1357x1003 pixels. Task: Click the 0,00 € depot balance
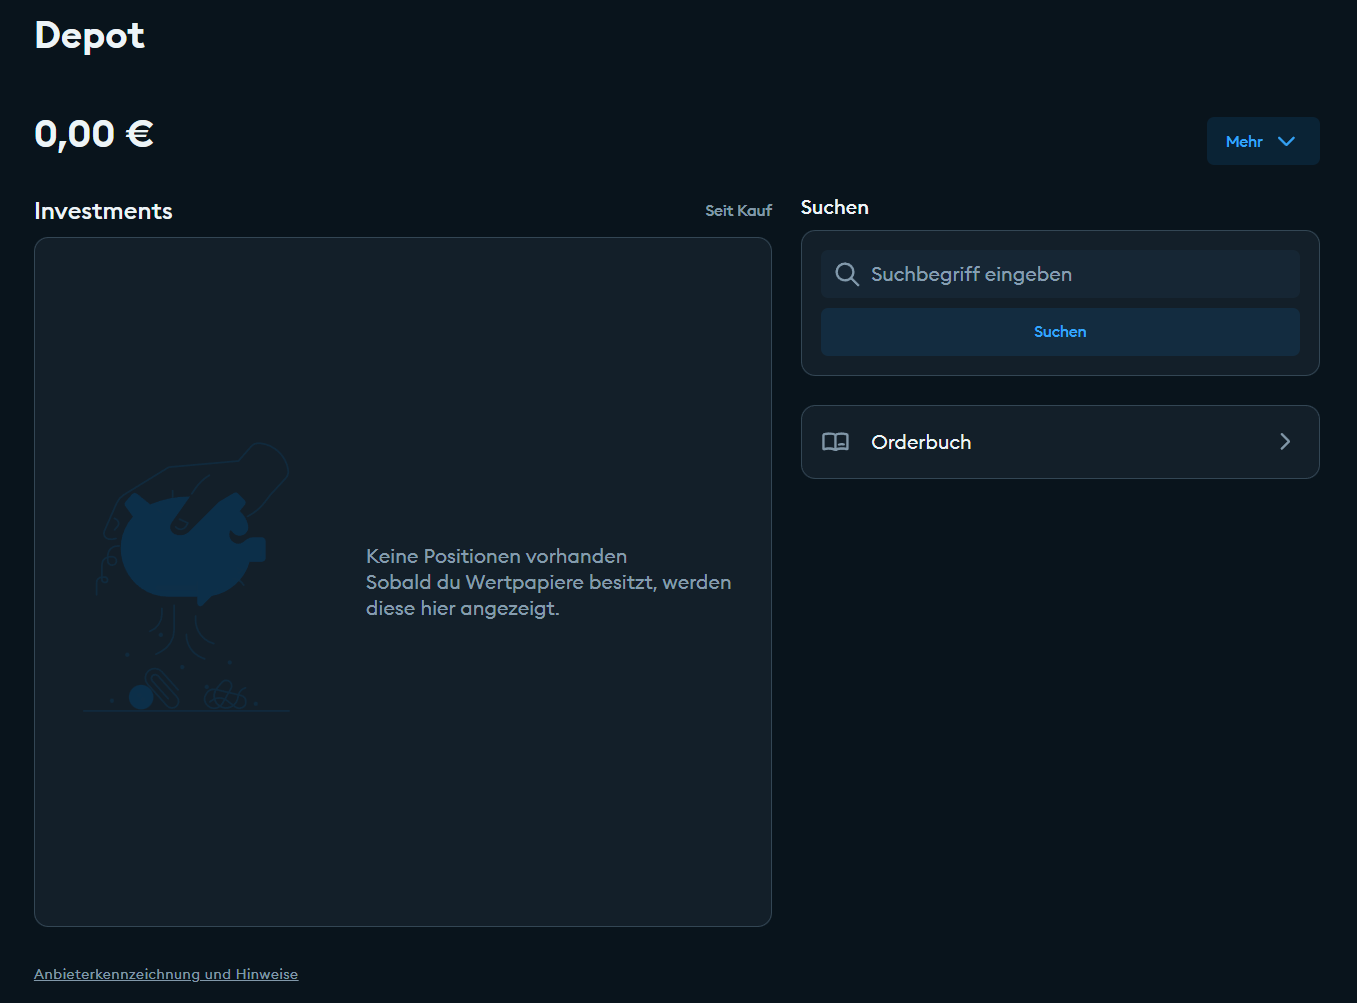click(94, 134)
